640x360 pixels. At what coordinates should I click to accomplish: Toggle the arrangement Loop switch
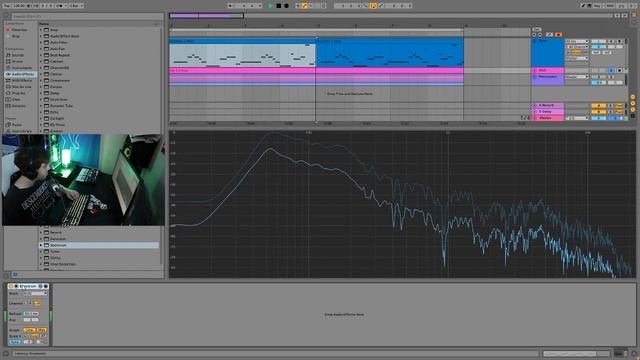pyautogui.click(x=373, y=6)
